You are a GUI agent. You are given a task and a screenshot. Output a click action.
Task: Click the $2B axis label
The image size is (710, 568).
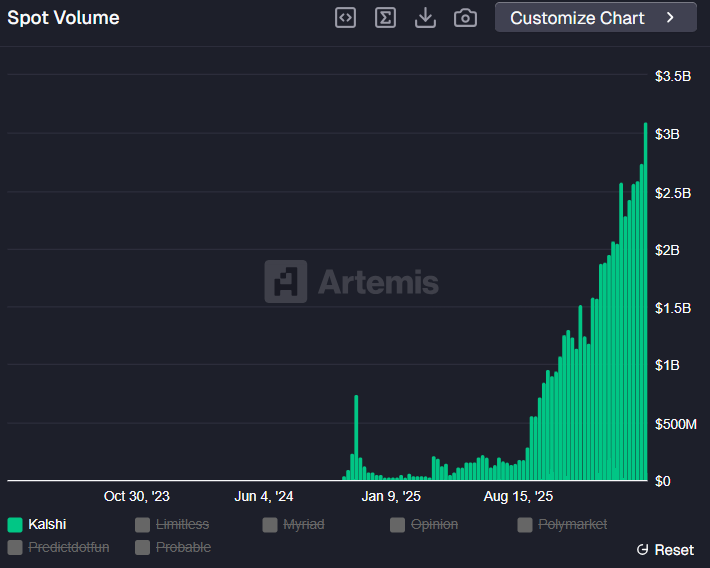[667, 250]
